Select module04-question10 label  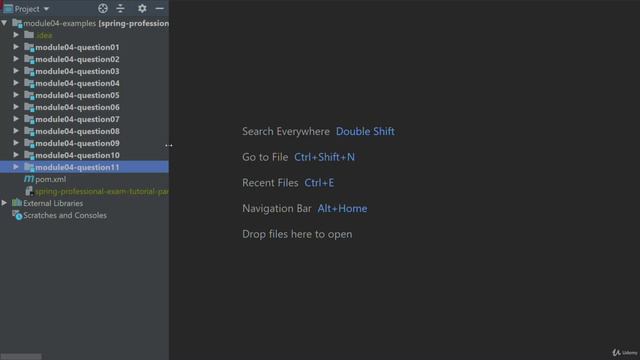pyautogui.click(x=77, y=155)
